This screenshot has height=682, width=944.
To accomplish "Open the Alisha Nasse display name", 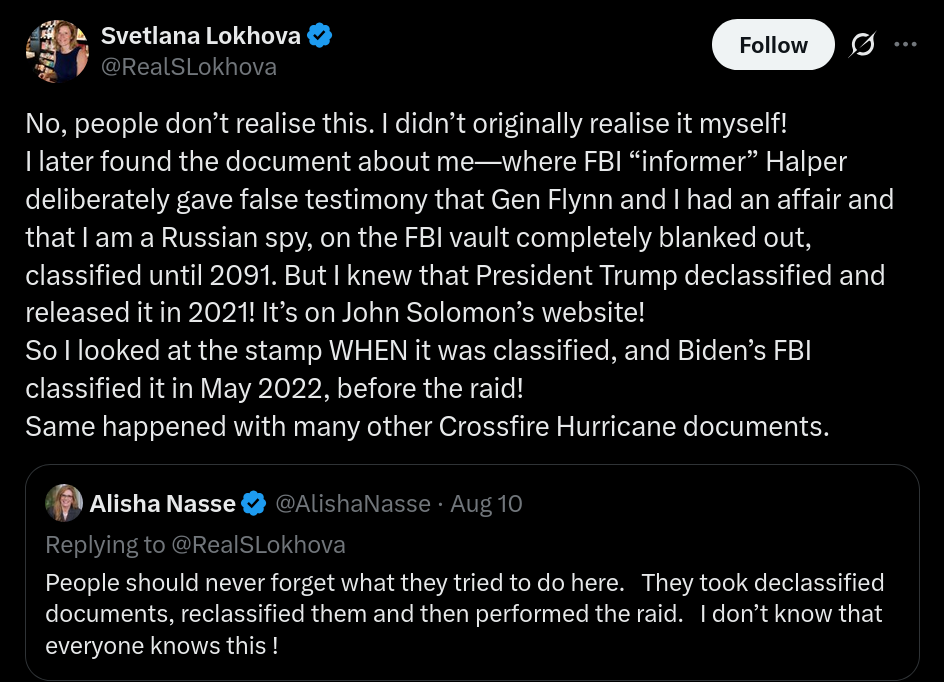I will 162,504.
